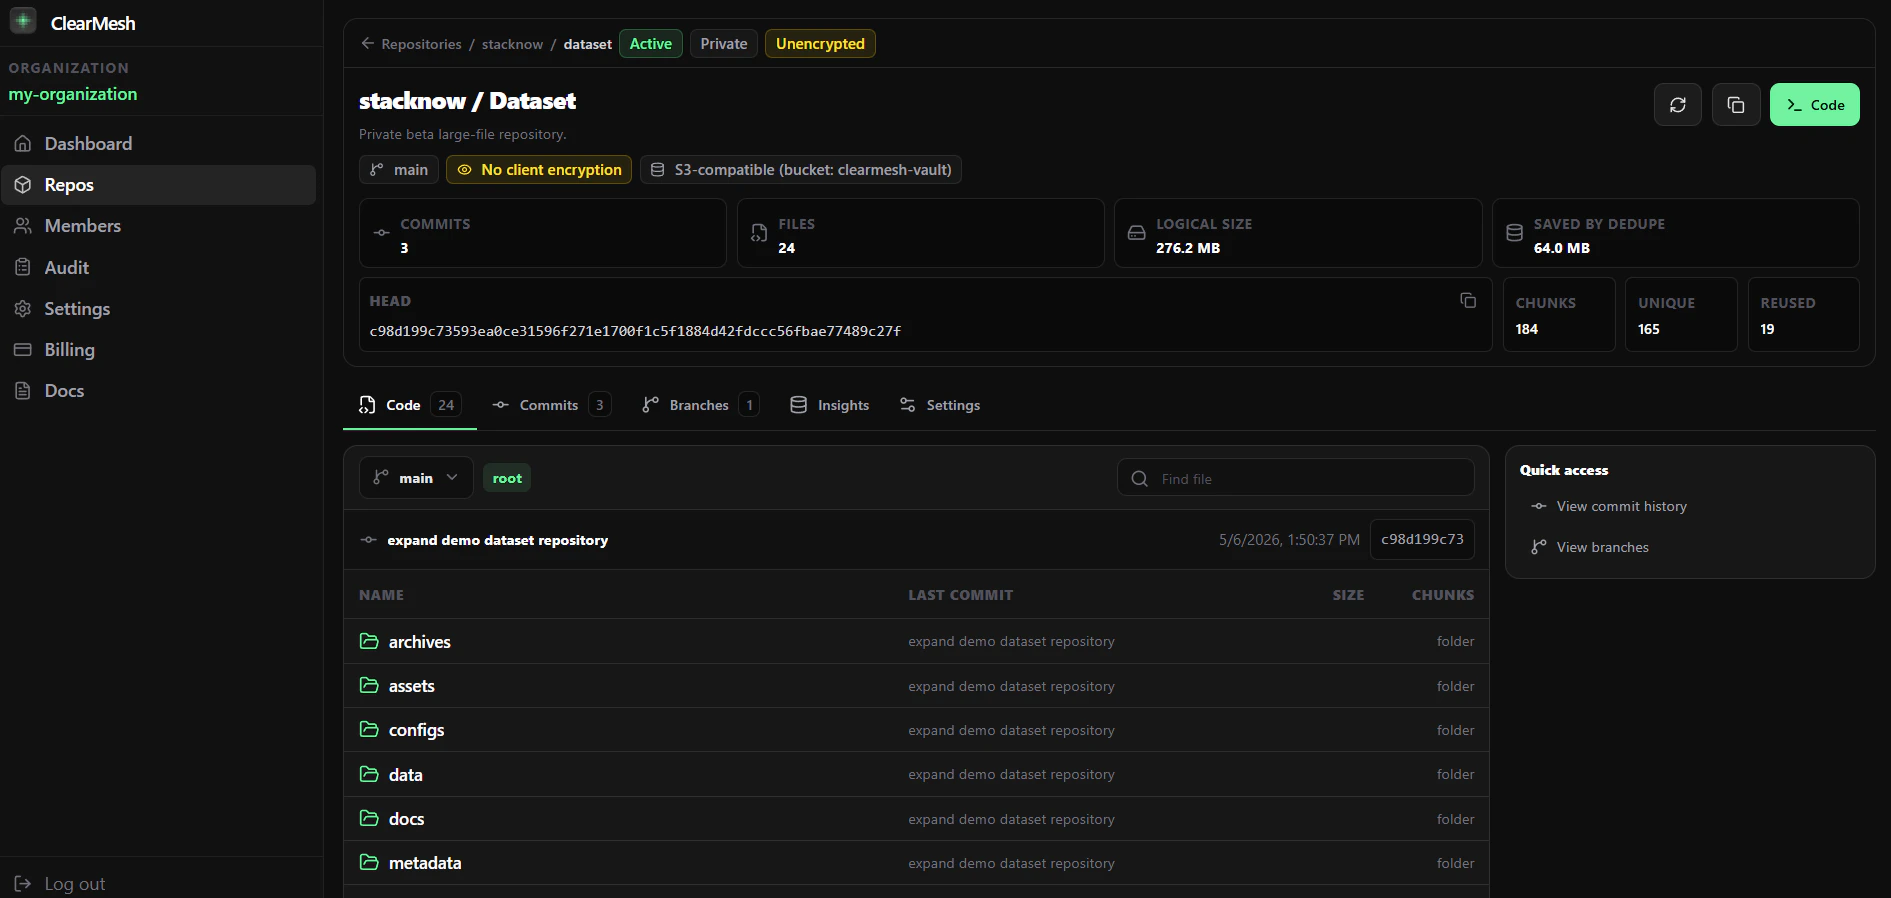Open the Members page
This screenshot has width=1891, height=898.
point(160,226)
